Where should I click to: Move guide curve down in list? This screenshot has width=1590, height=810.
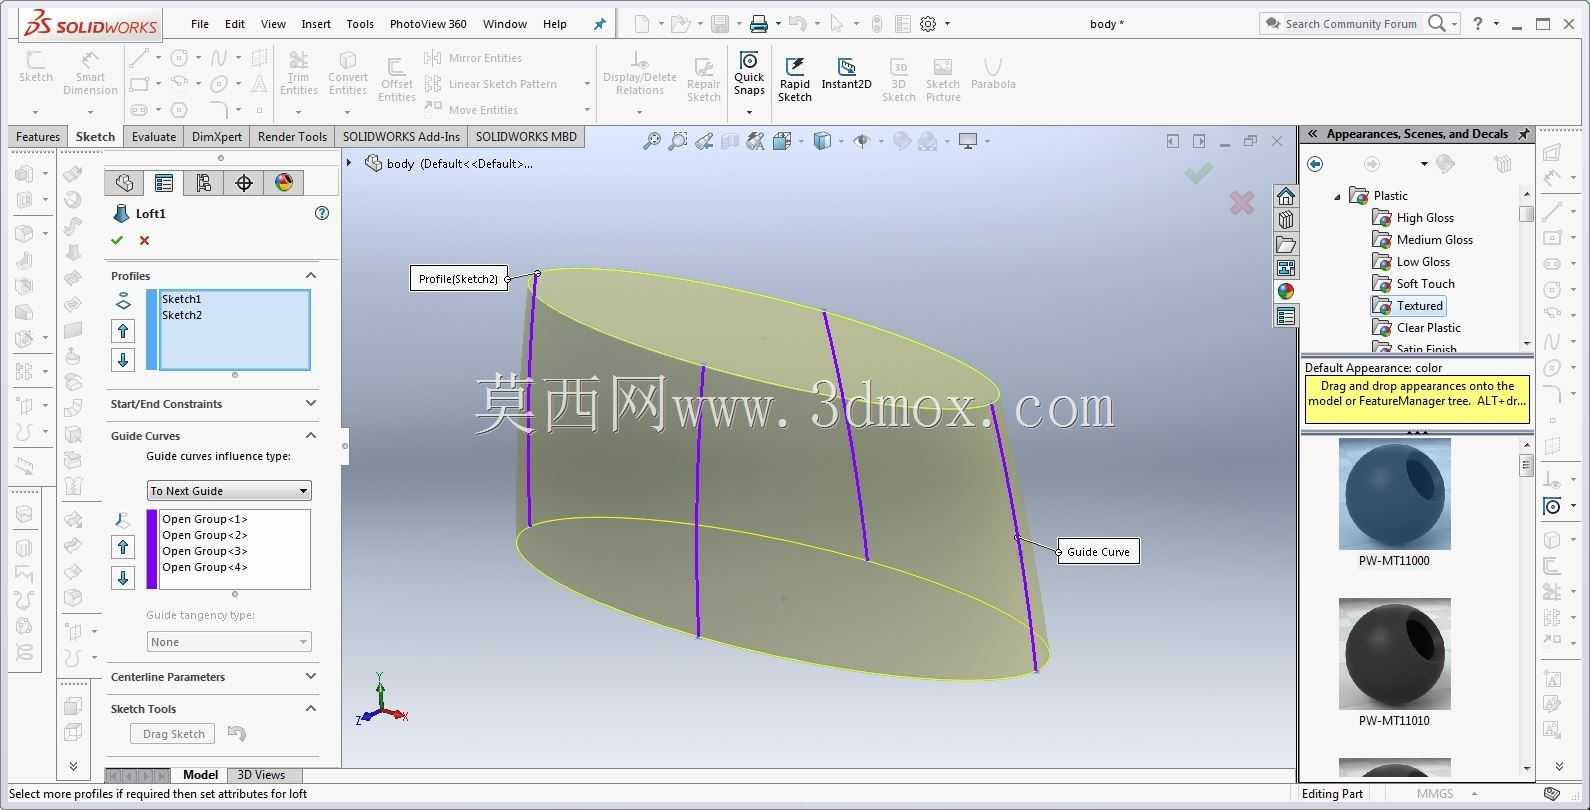(x=123, y=578)
